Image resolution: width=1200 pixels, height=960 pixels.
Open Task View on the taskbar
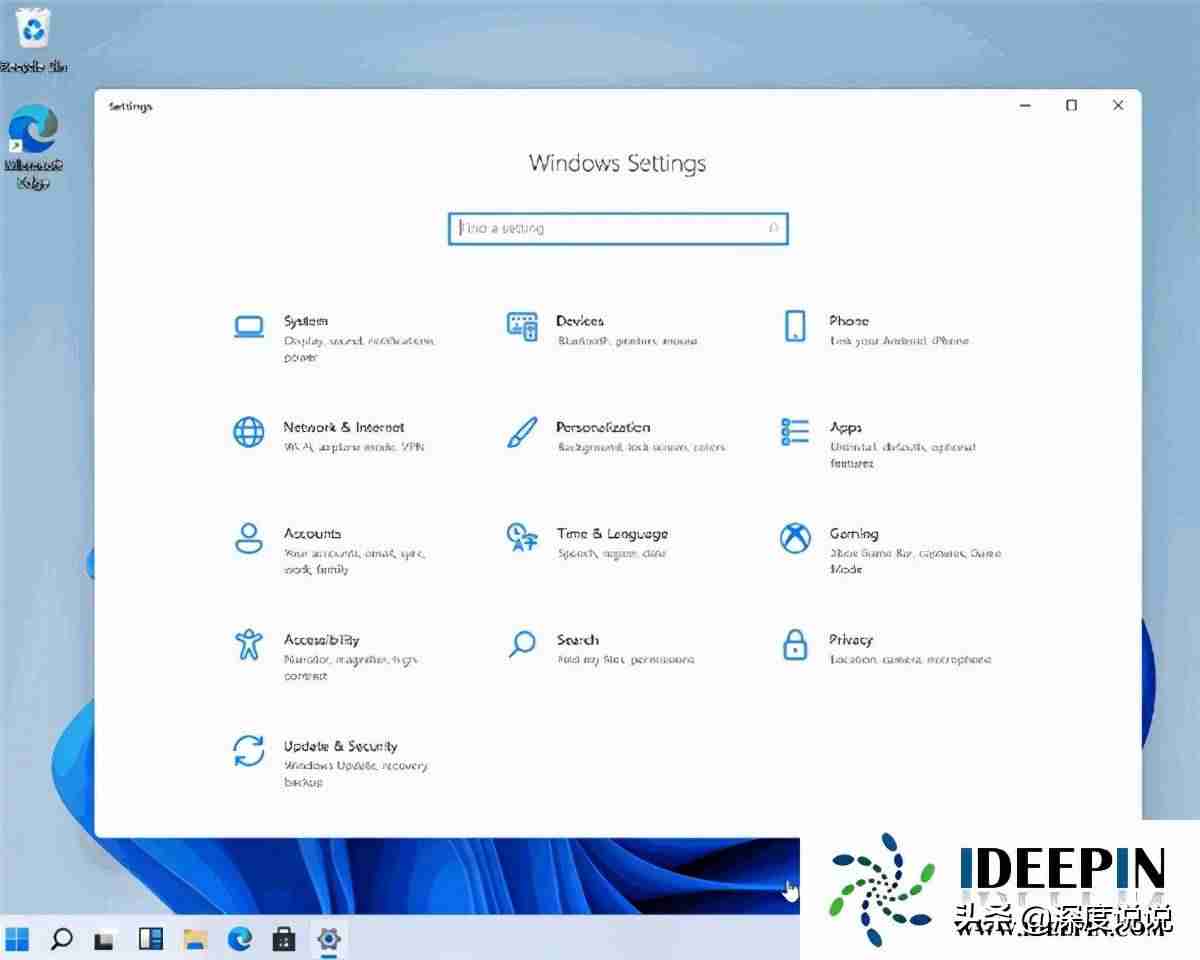[x=104, y=940]
